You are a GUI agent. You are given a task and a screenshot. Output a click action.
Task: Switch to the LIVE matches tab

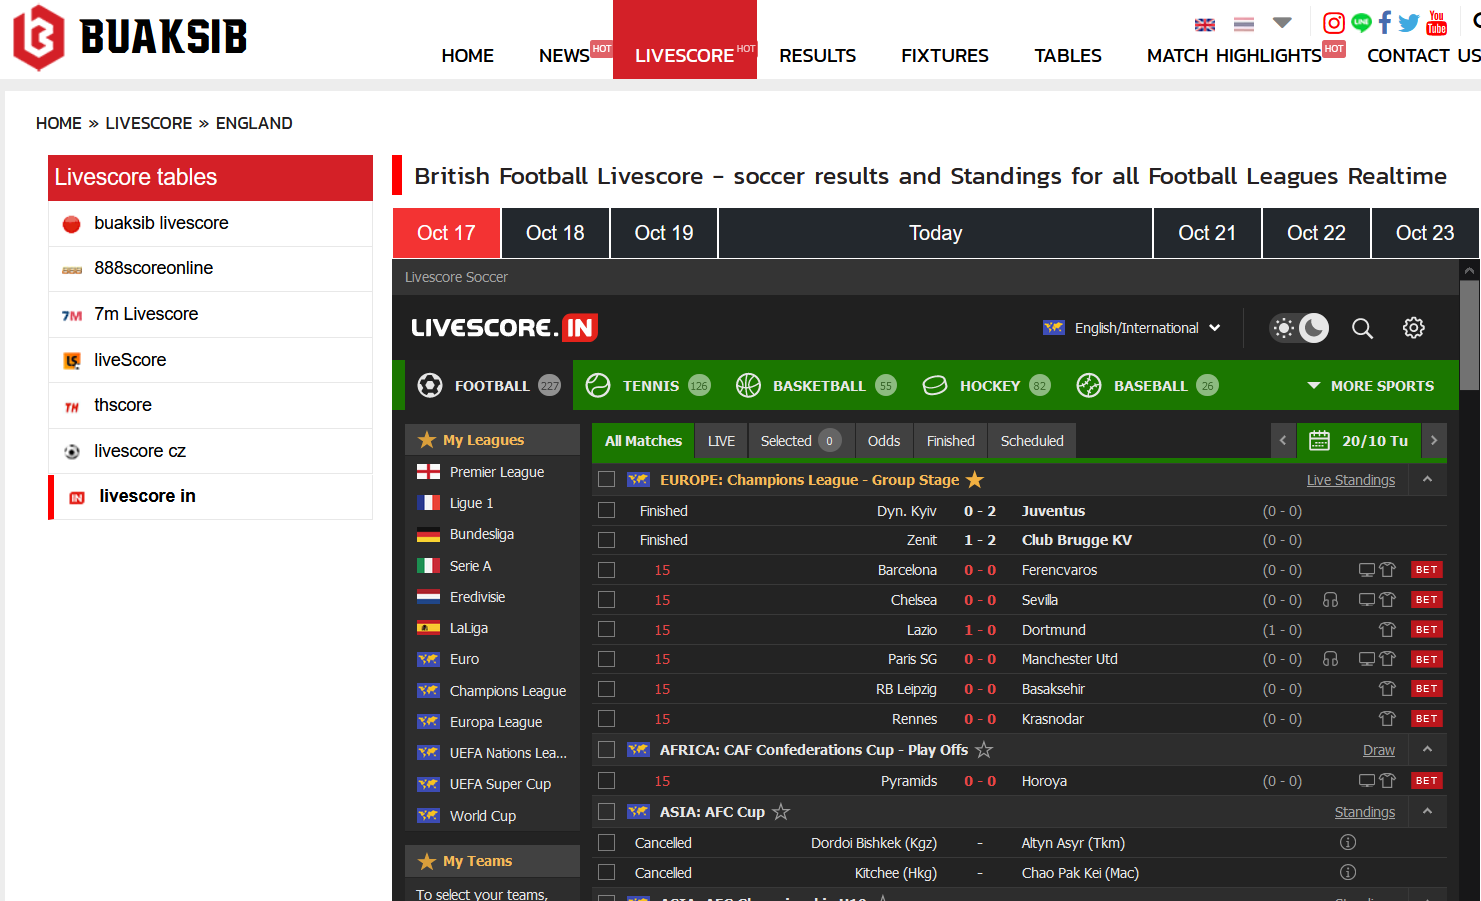(721, 440)
